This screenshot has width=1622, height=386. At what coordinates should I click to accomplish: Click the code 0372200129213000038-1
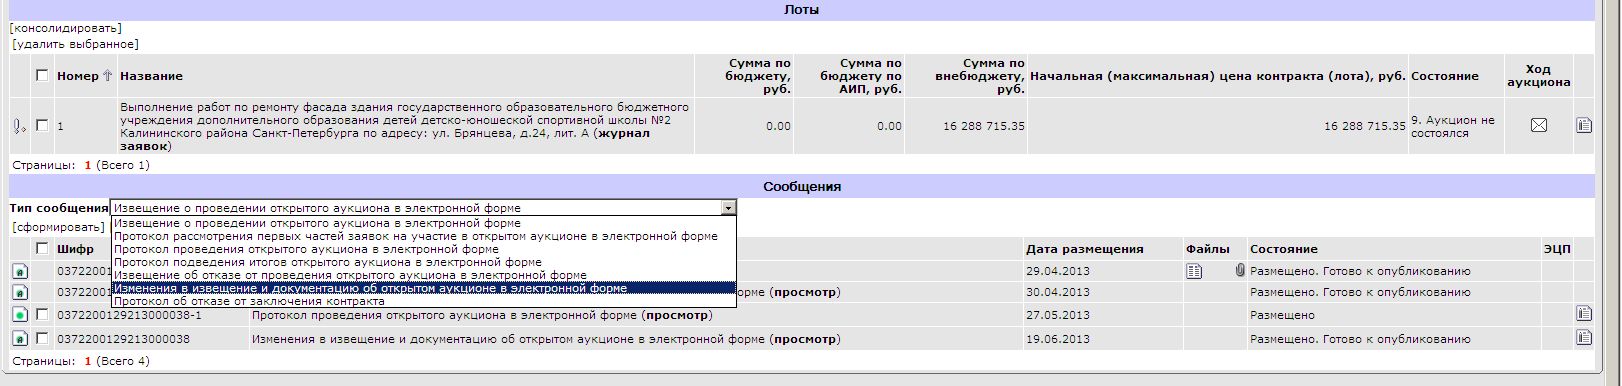(129, 315)
